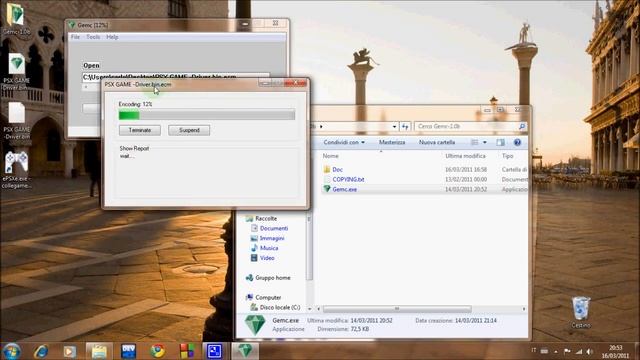Screen dimensions: 640x360
Task: Launch Internet Explorer from taskbar
Action: point(41,351)
